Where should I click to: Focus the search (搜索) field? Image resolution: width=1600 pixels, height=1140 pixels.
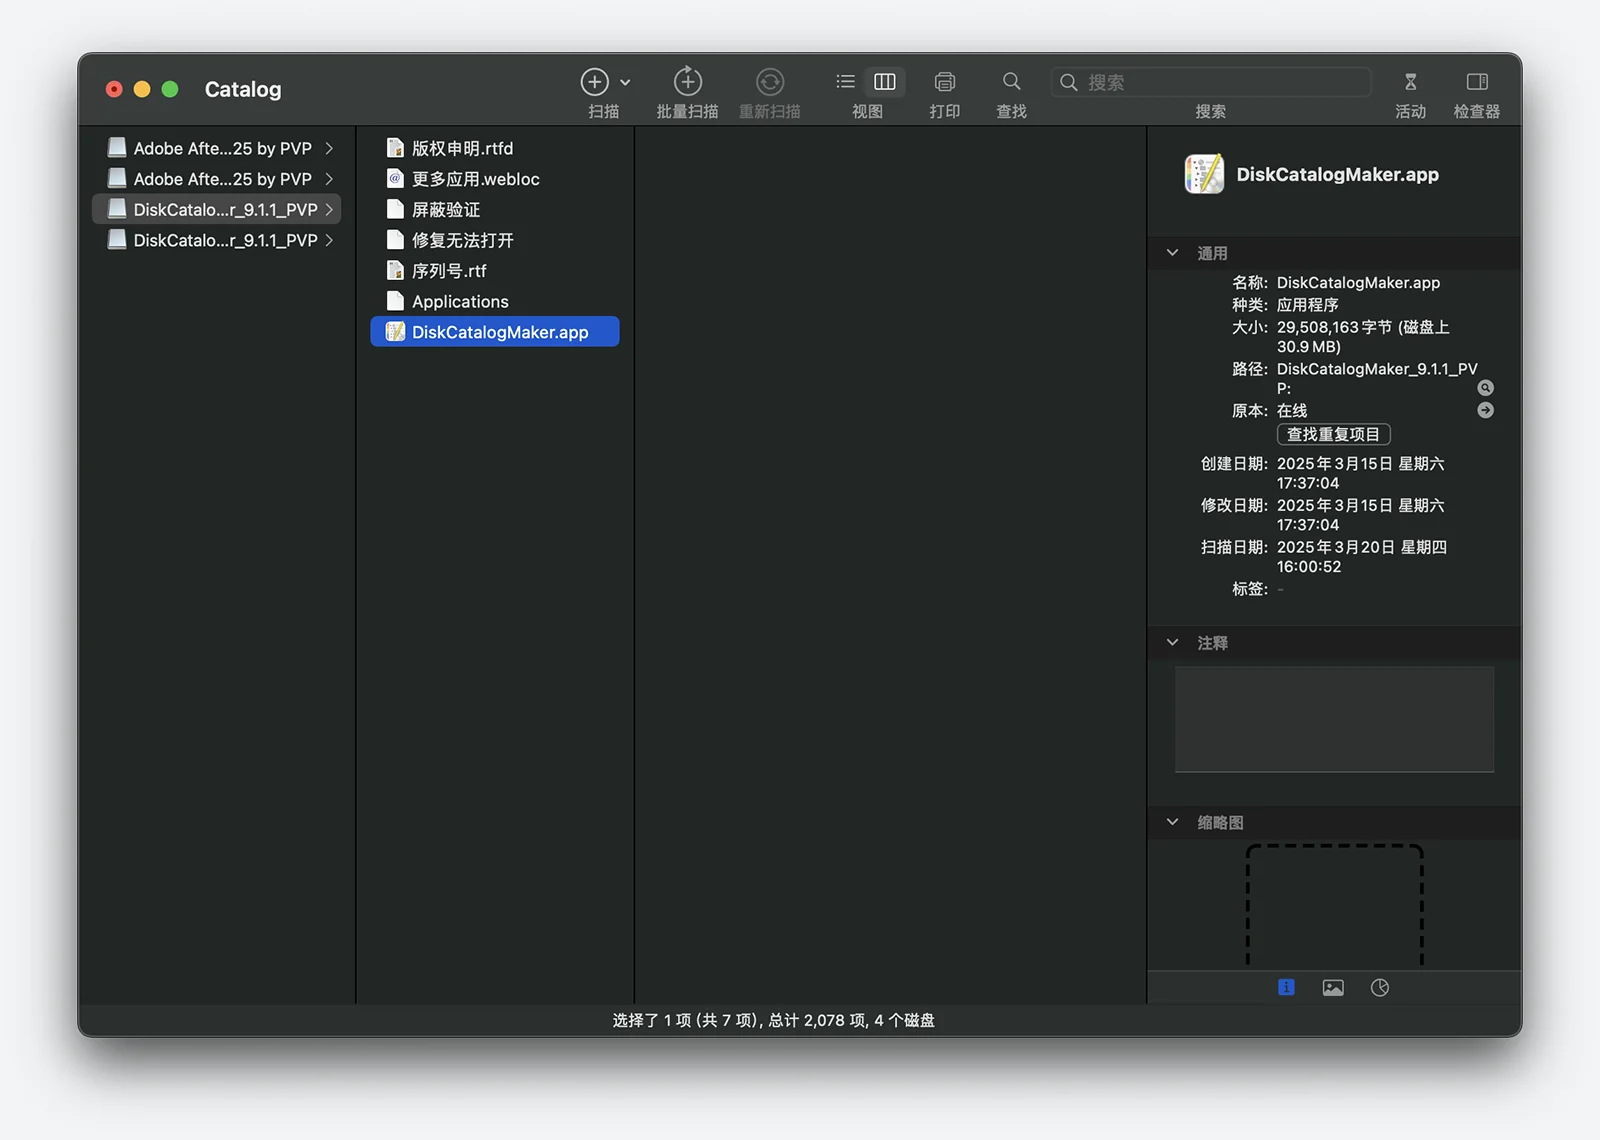[1210, 82]
